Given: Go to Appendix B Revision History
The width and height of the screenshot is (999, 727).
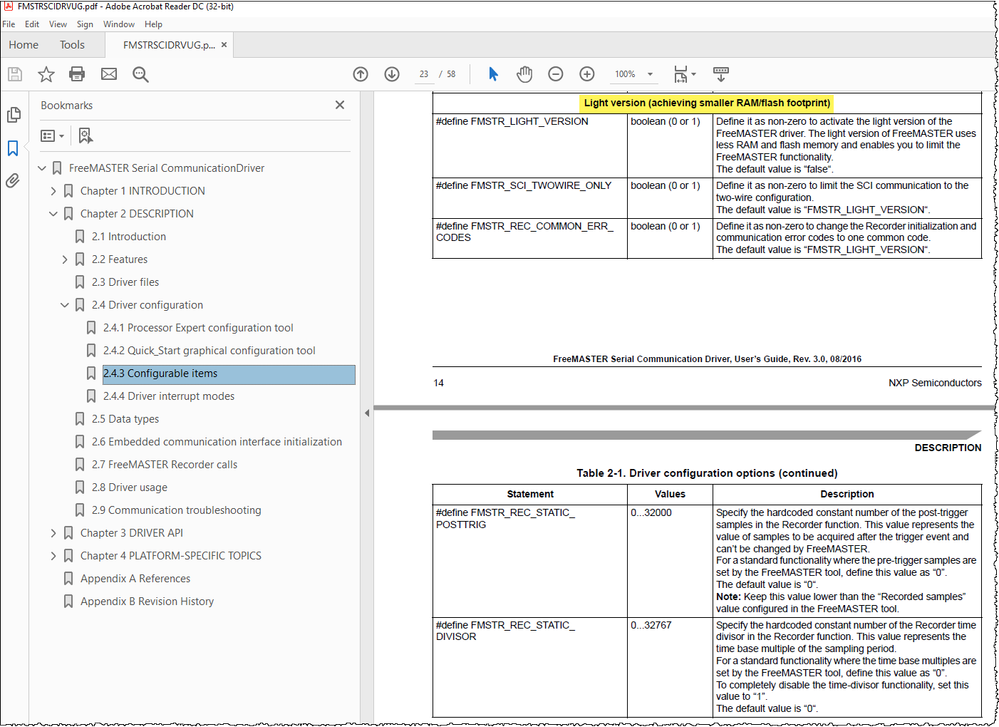Looking at the screenshot, I should (x=147, y=601).
